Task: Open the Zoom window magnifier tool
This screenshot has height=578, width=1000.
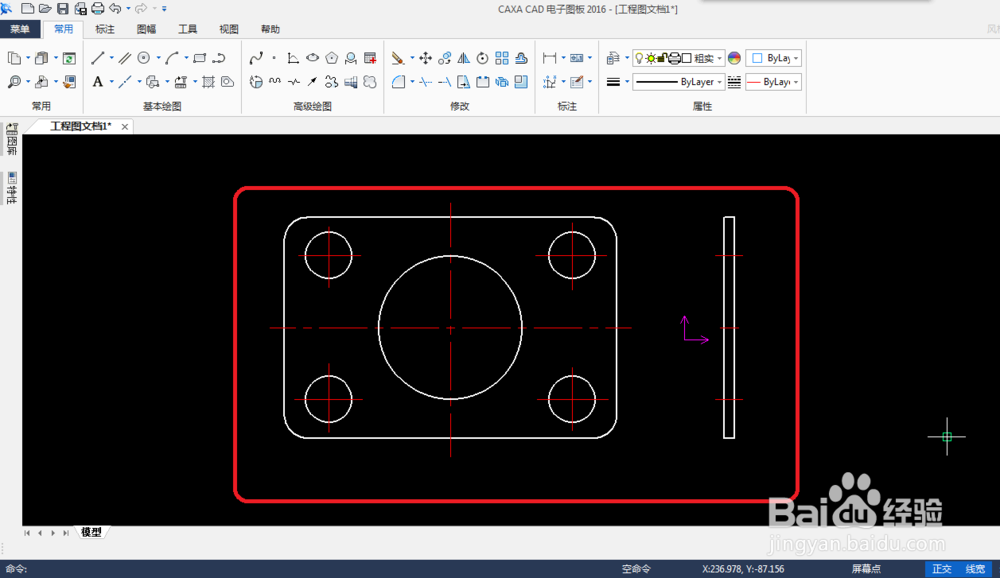Action: (x=14, y=82)
